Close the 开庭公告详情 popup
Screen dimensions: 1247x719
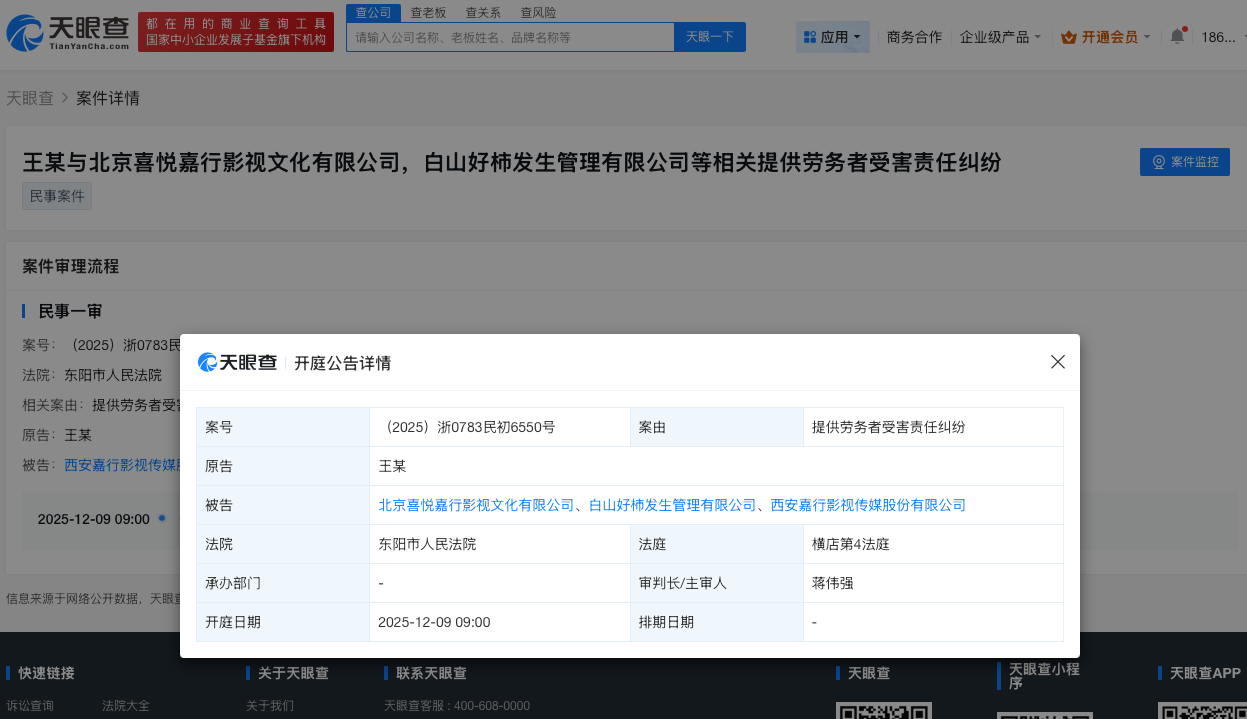(1057, 362)
